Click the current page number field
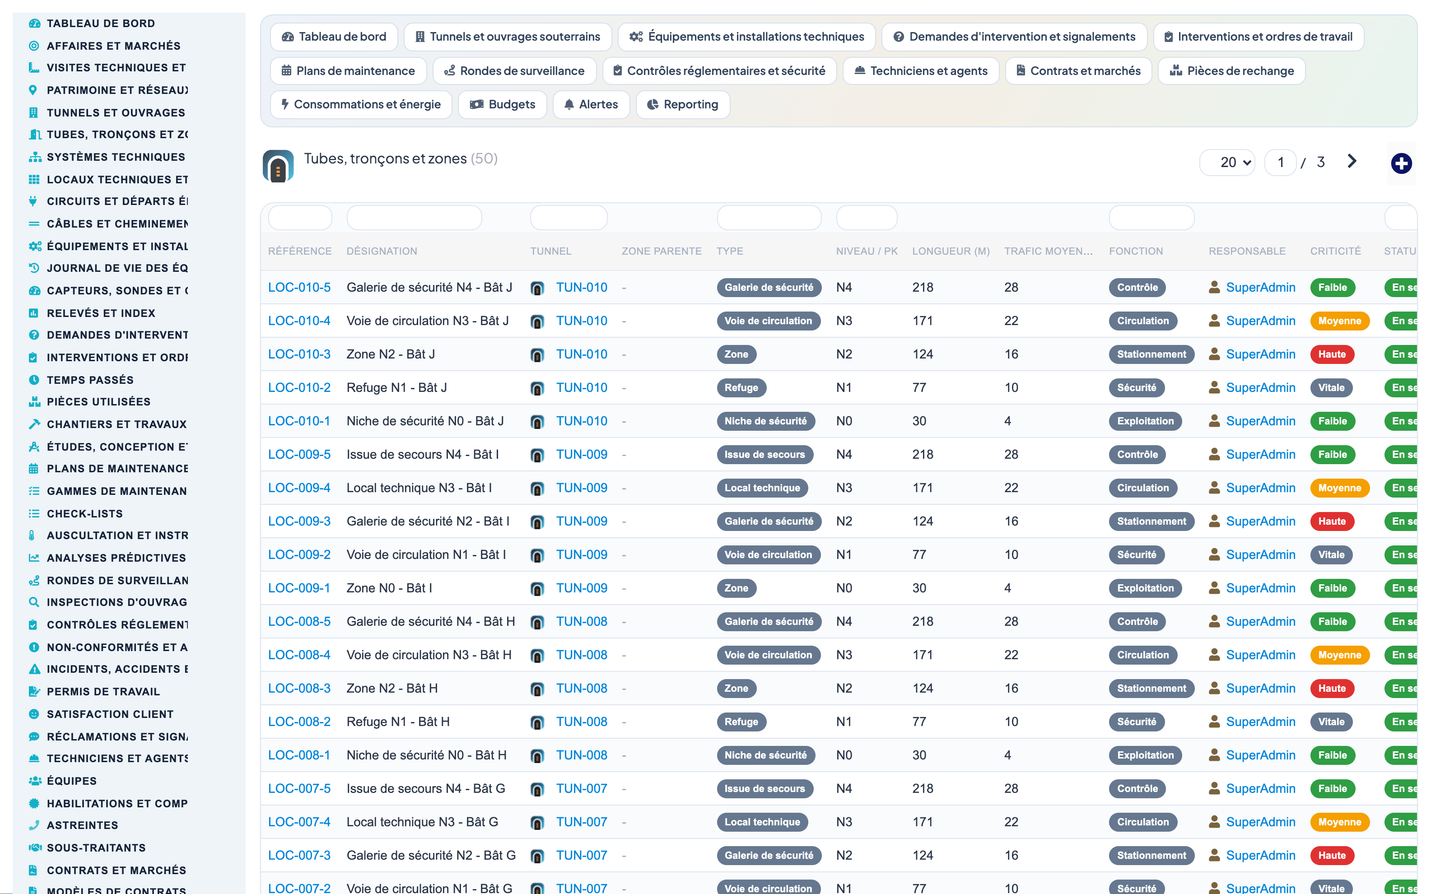The height and width of the screenshot is (894, 1445). click(x=1280, y=162)
